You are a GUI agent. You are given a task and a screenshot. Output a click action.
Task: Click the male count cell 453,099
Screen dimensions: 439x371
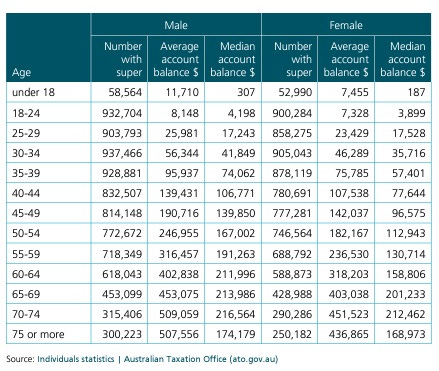122,294
